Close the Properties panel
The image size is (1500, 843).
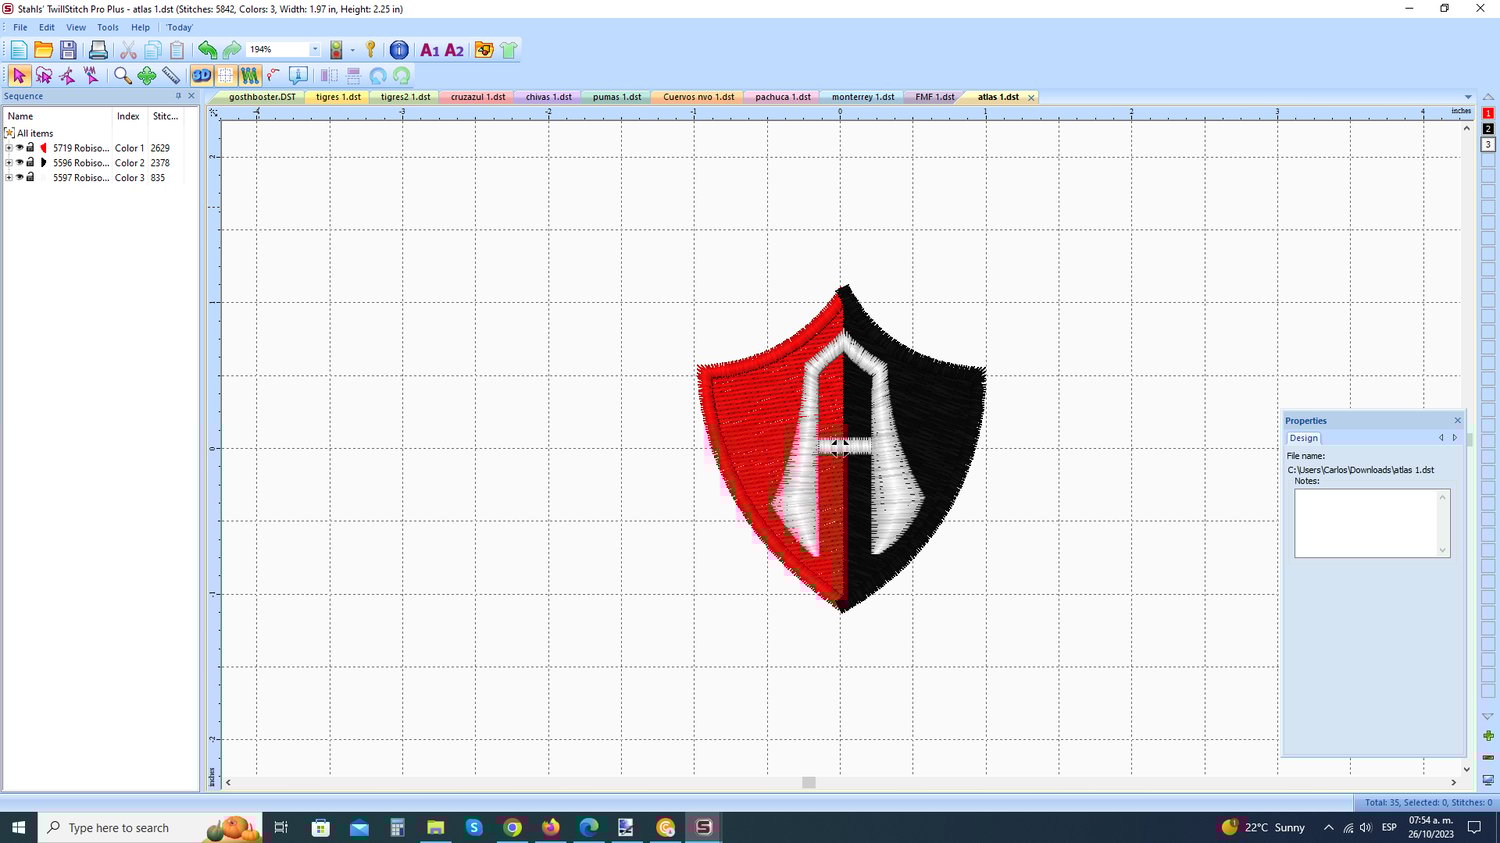[x=1458, y=421]
